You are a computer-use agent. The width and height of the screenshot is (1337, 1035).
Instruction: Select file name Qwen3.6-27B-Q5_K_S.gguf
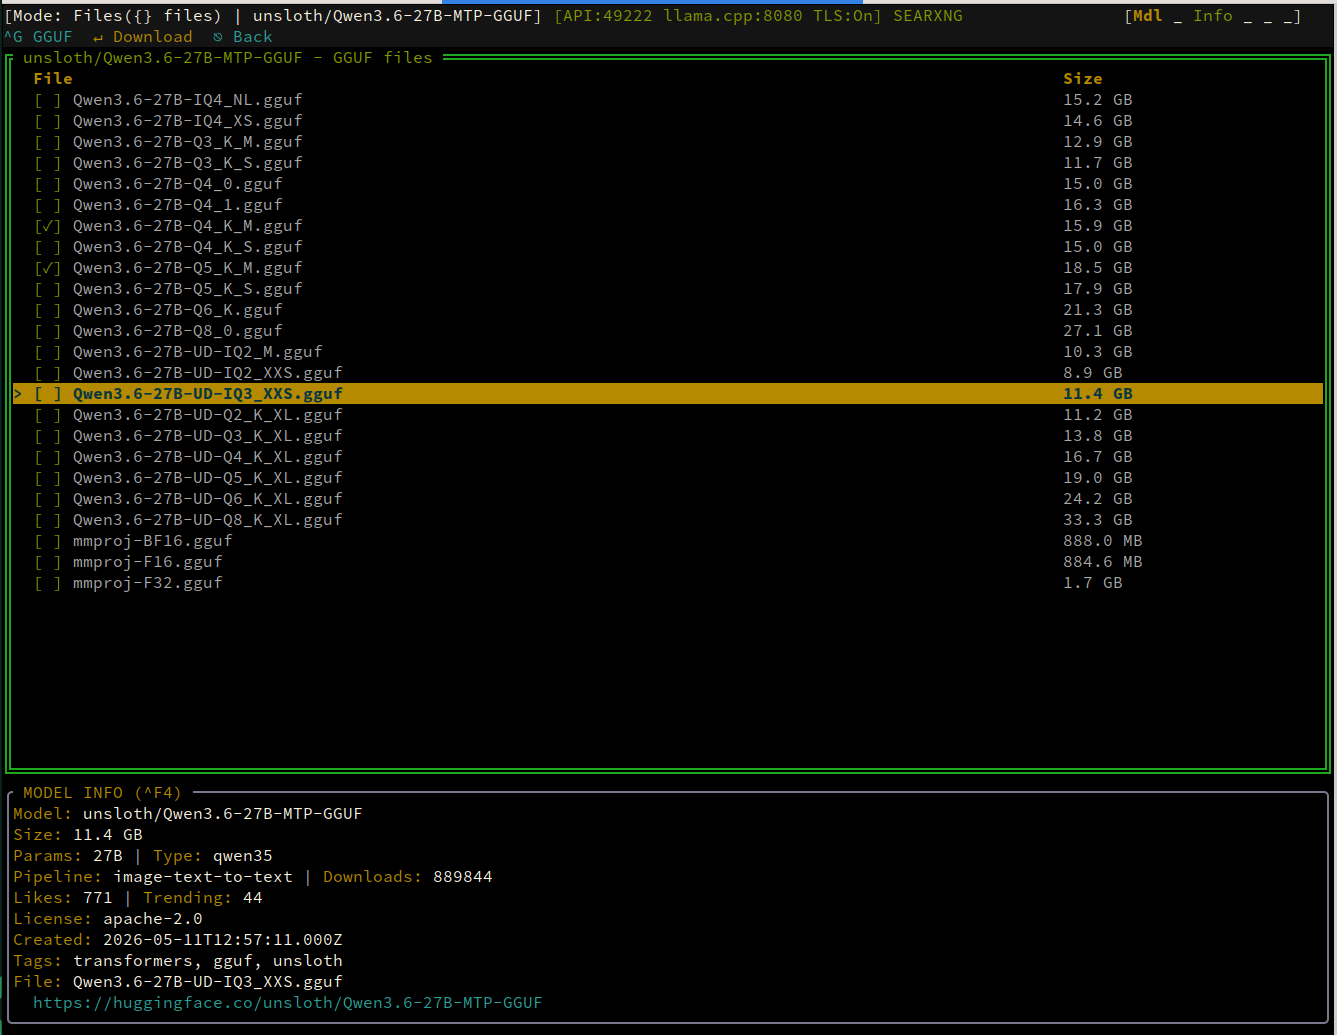coord(188,289)
